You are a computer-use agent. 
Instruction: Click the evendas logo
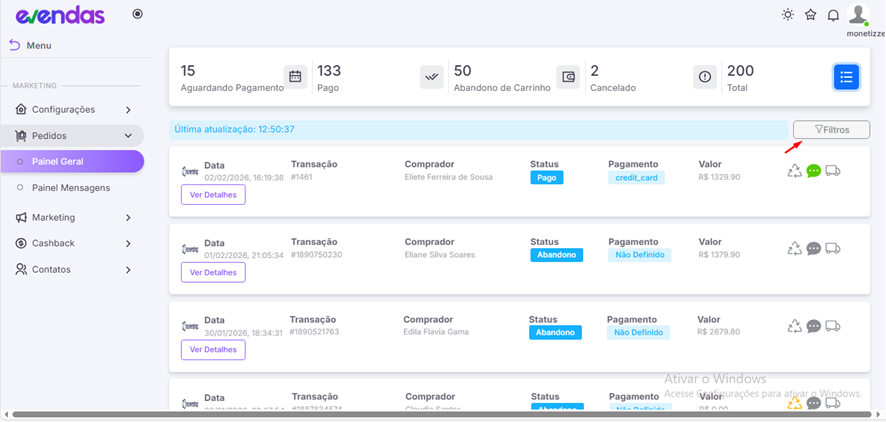(x=60, y=16)
